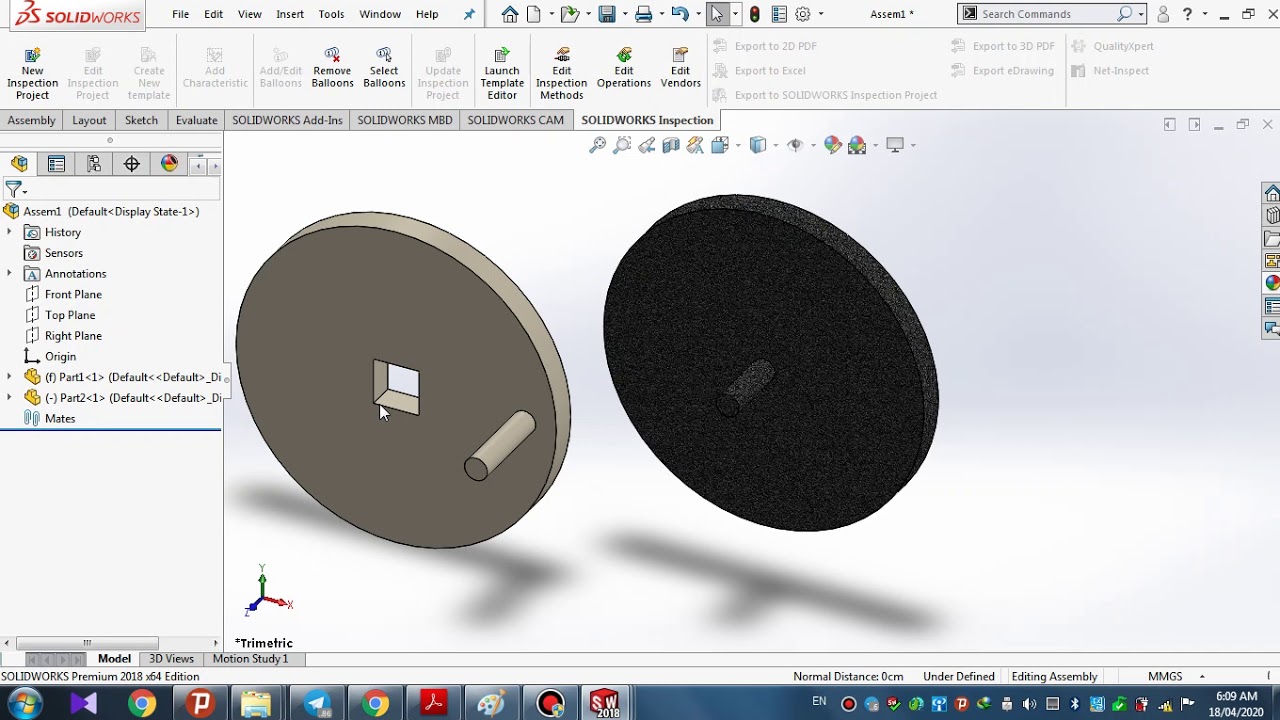Image resolution: width=1280 pixels, height=720 pixels.
Task: Click the Save floppy disk icon
Action: point(606,14)
